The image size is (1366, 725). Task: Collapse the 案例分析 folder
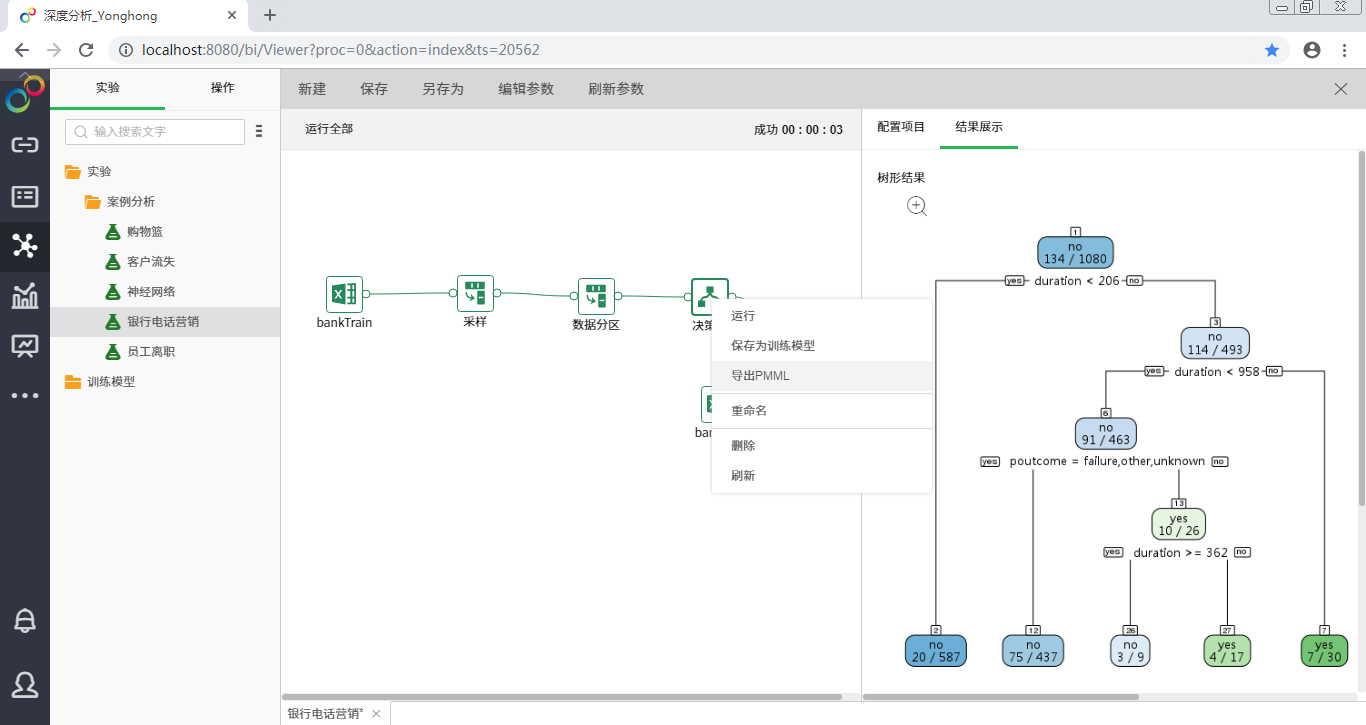[93, 202]
